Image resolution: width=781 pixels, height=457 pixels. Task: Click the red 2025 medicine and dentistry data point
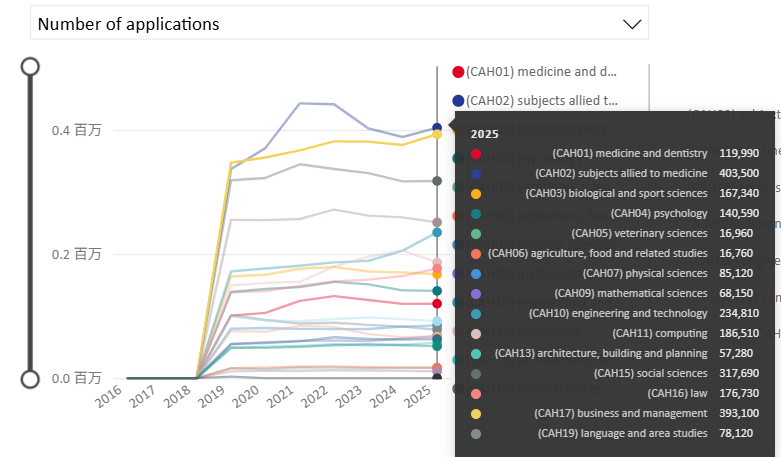pyautogui.click(x=437, y=303)
